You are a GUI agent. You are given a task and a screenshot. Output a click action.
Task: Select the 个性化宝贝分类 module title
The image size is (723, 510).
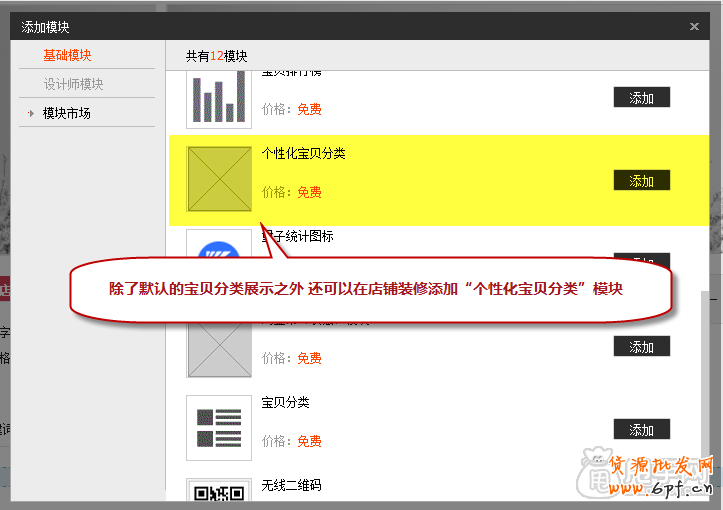(x=304, y=154)
